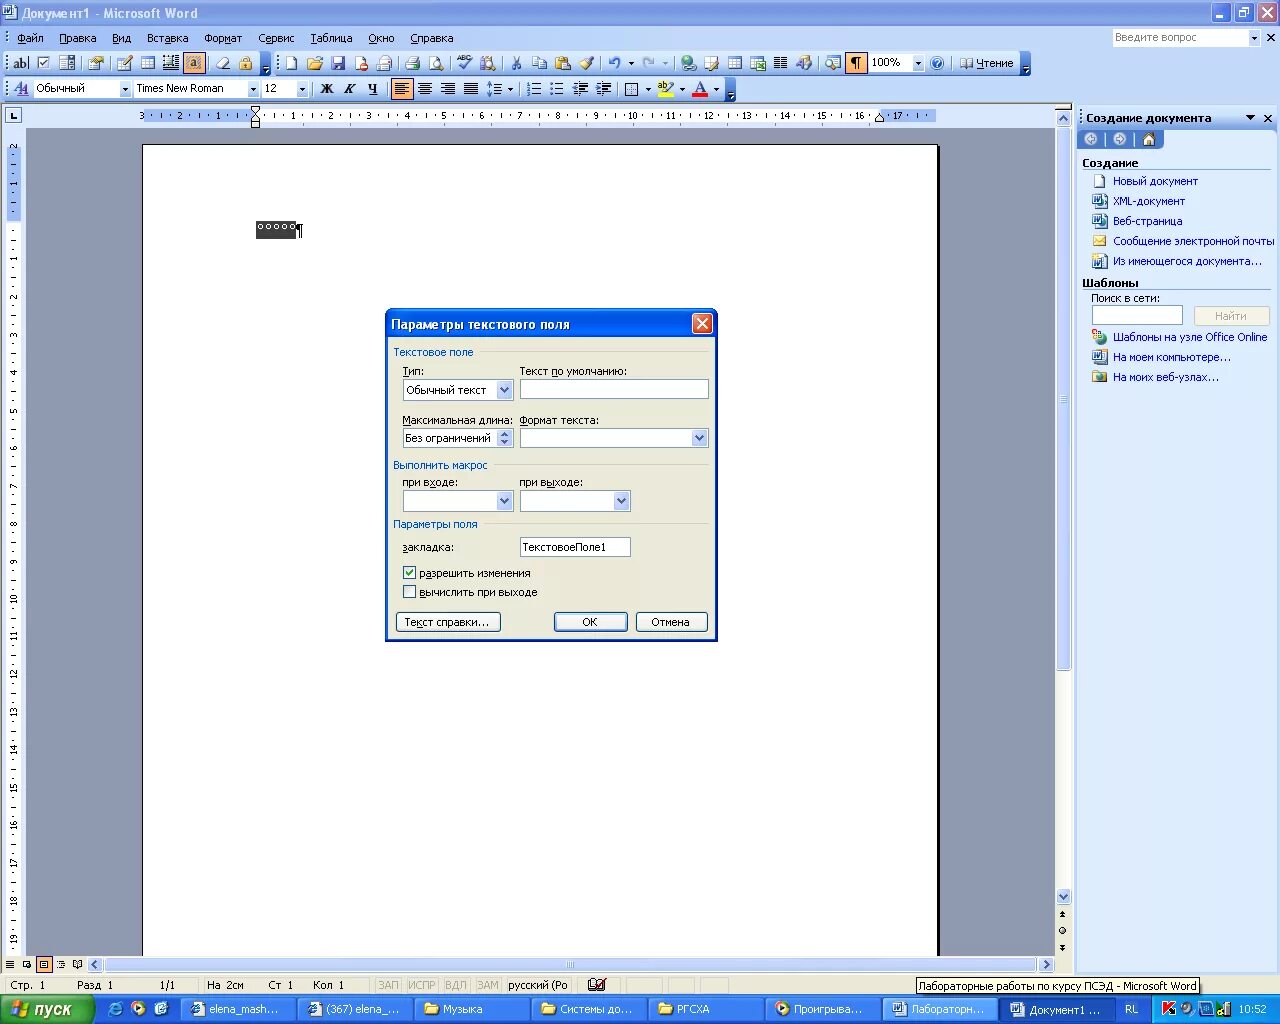Image resolution: width=1280 pixels, height=1024 pixels.
Task: Open Print Preview icon
Action: 436,63
